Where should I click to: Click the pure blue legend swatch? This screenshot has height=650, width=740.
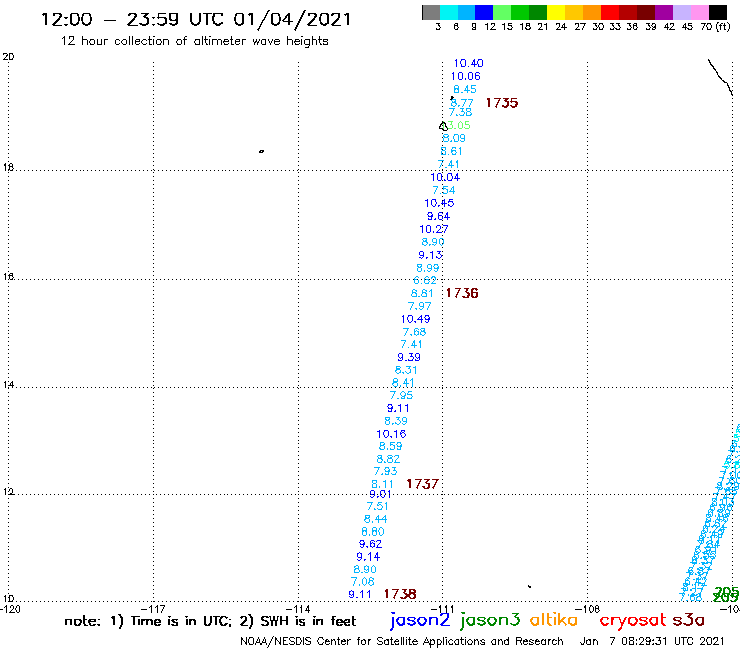(x=484, y=12)
